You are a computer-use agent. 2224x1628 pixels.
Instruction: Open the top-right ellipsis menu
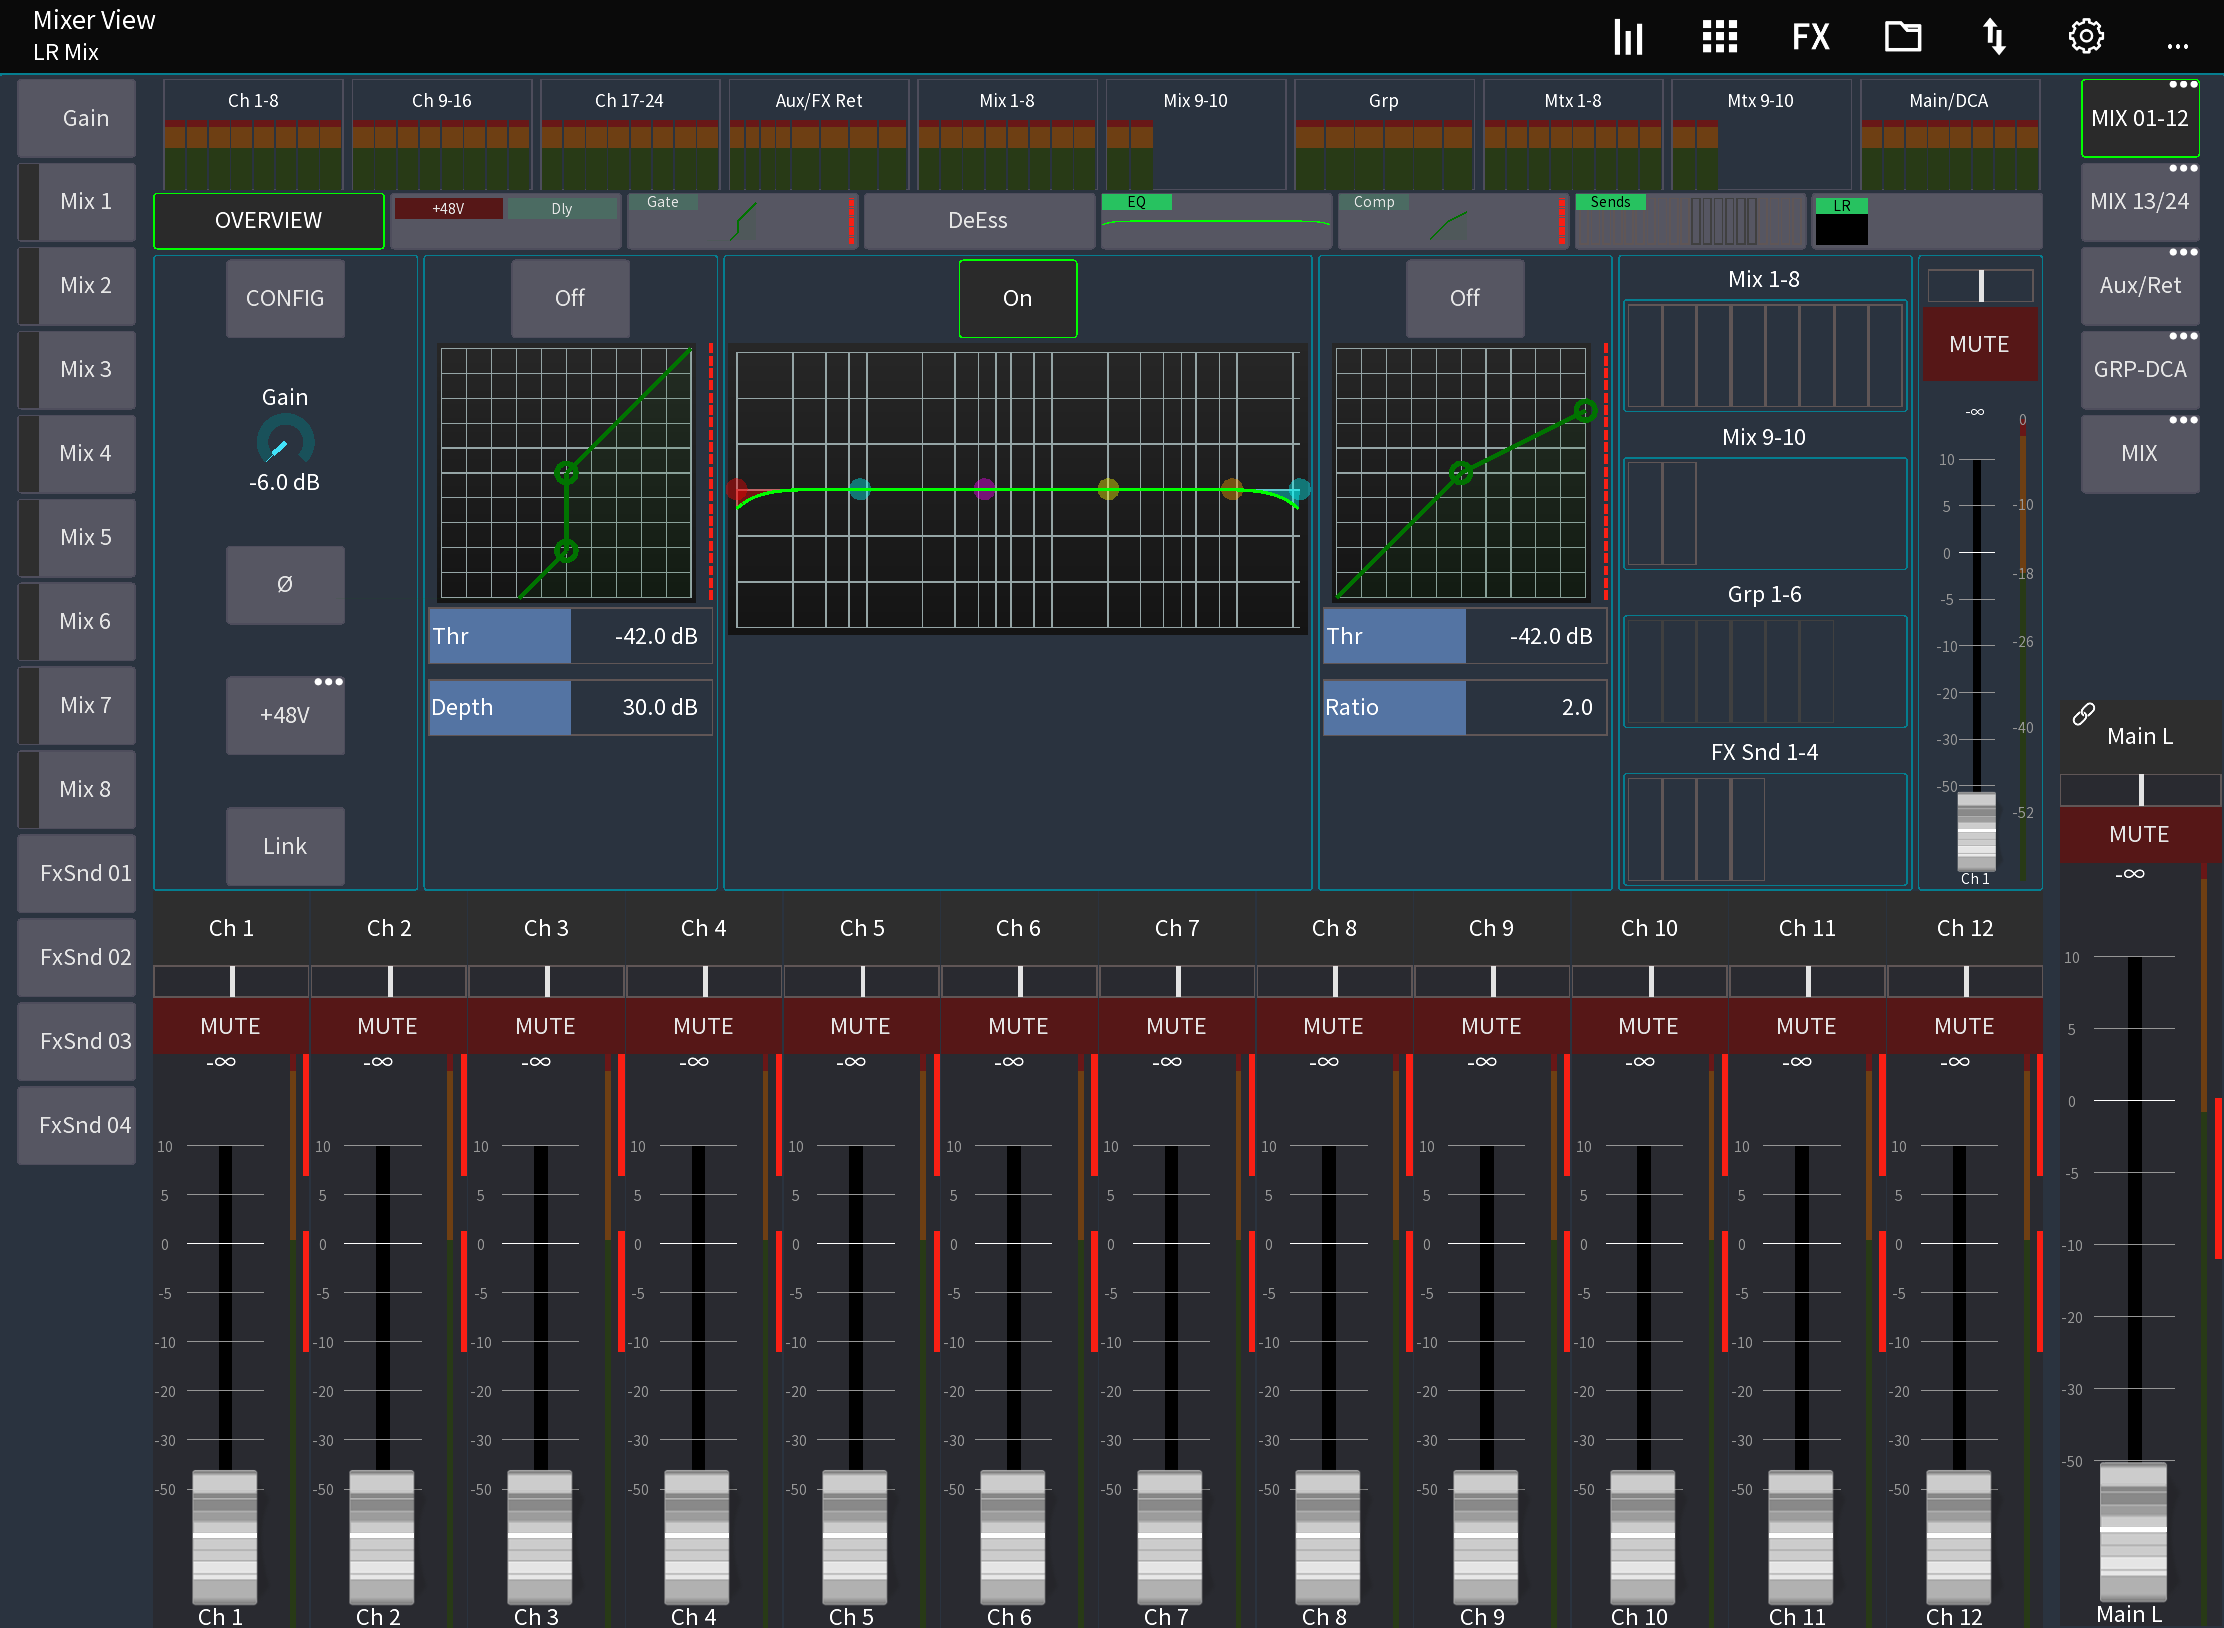(x=2178, y=45)
